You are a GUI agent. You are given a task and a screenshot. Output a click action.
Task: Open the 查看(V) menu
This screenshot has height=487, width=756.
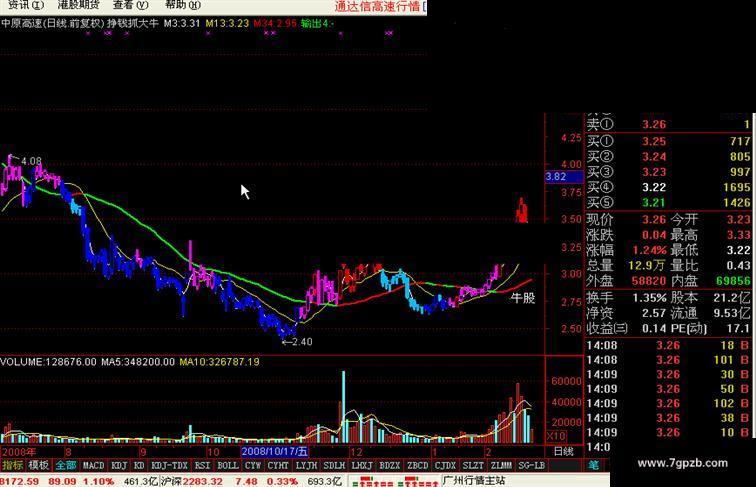tap(130, 5)
